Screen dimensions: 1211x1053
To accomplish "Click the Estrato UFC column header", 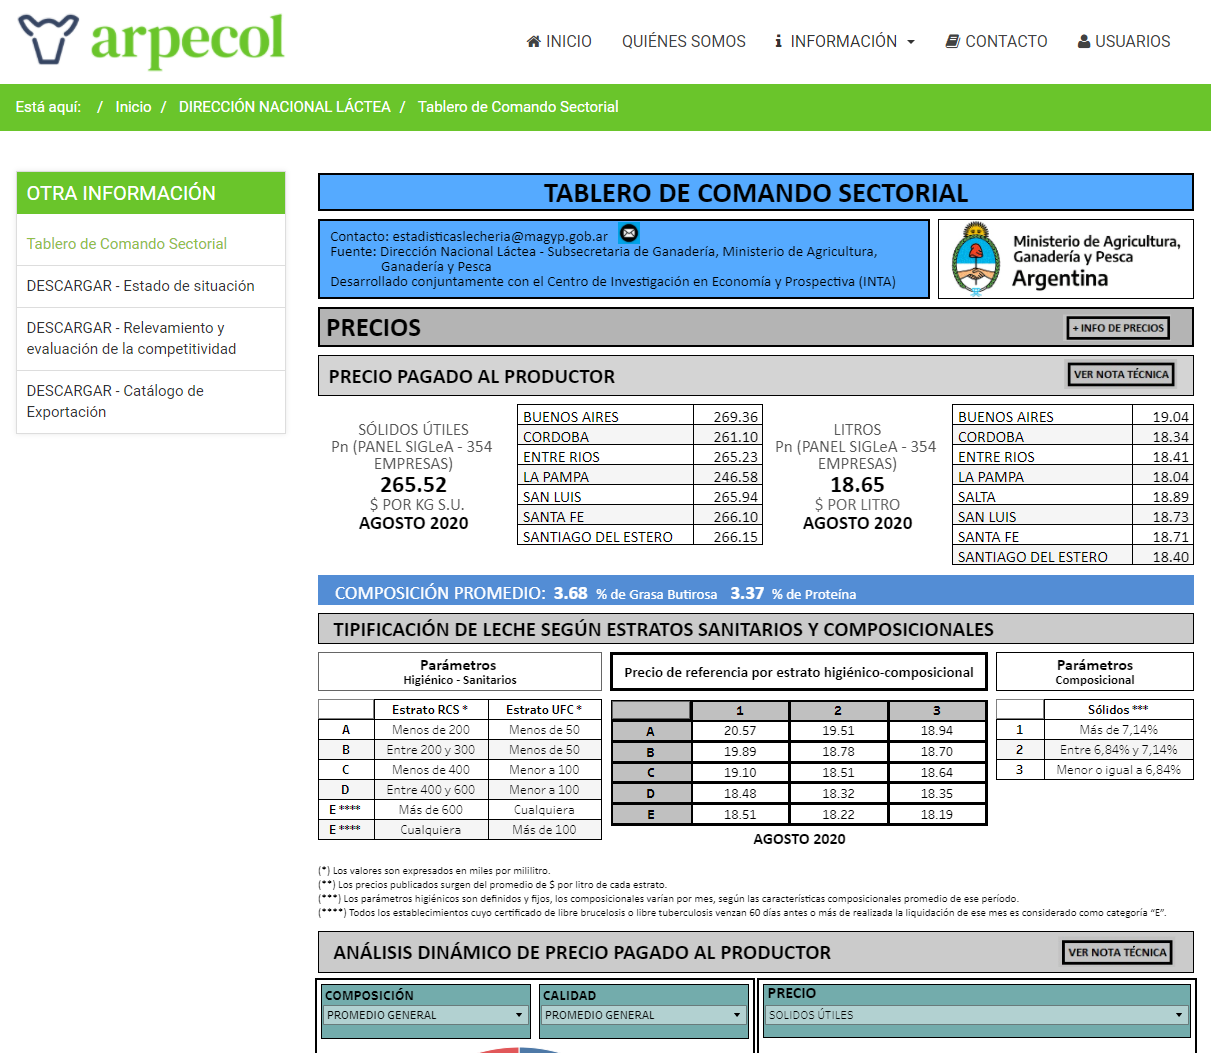I will coord(544,710).
